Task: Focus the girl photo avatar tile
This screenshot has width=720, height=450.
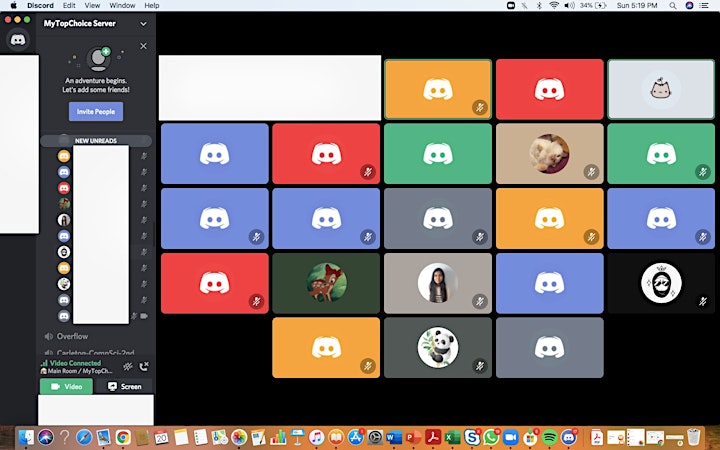Action: (x=438, y=283)
